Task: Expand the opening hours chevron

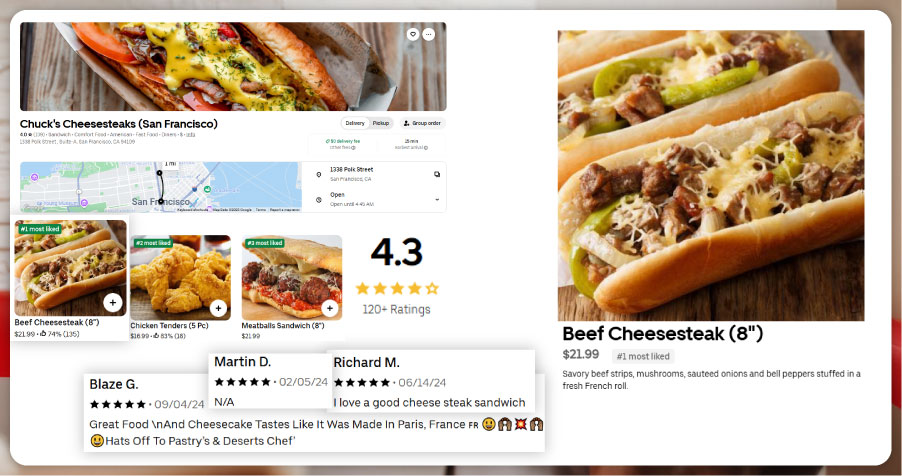Action: pyautogui.click(x=437, y=200)
